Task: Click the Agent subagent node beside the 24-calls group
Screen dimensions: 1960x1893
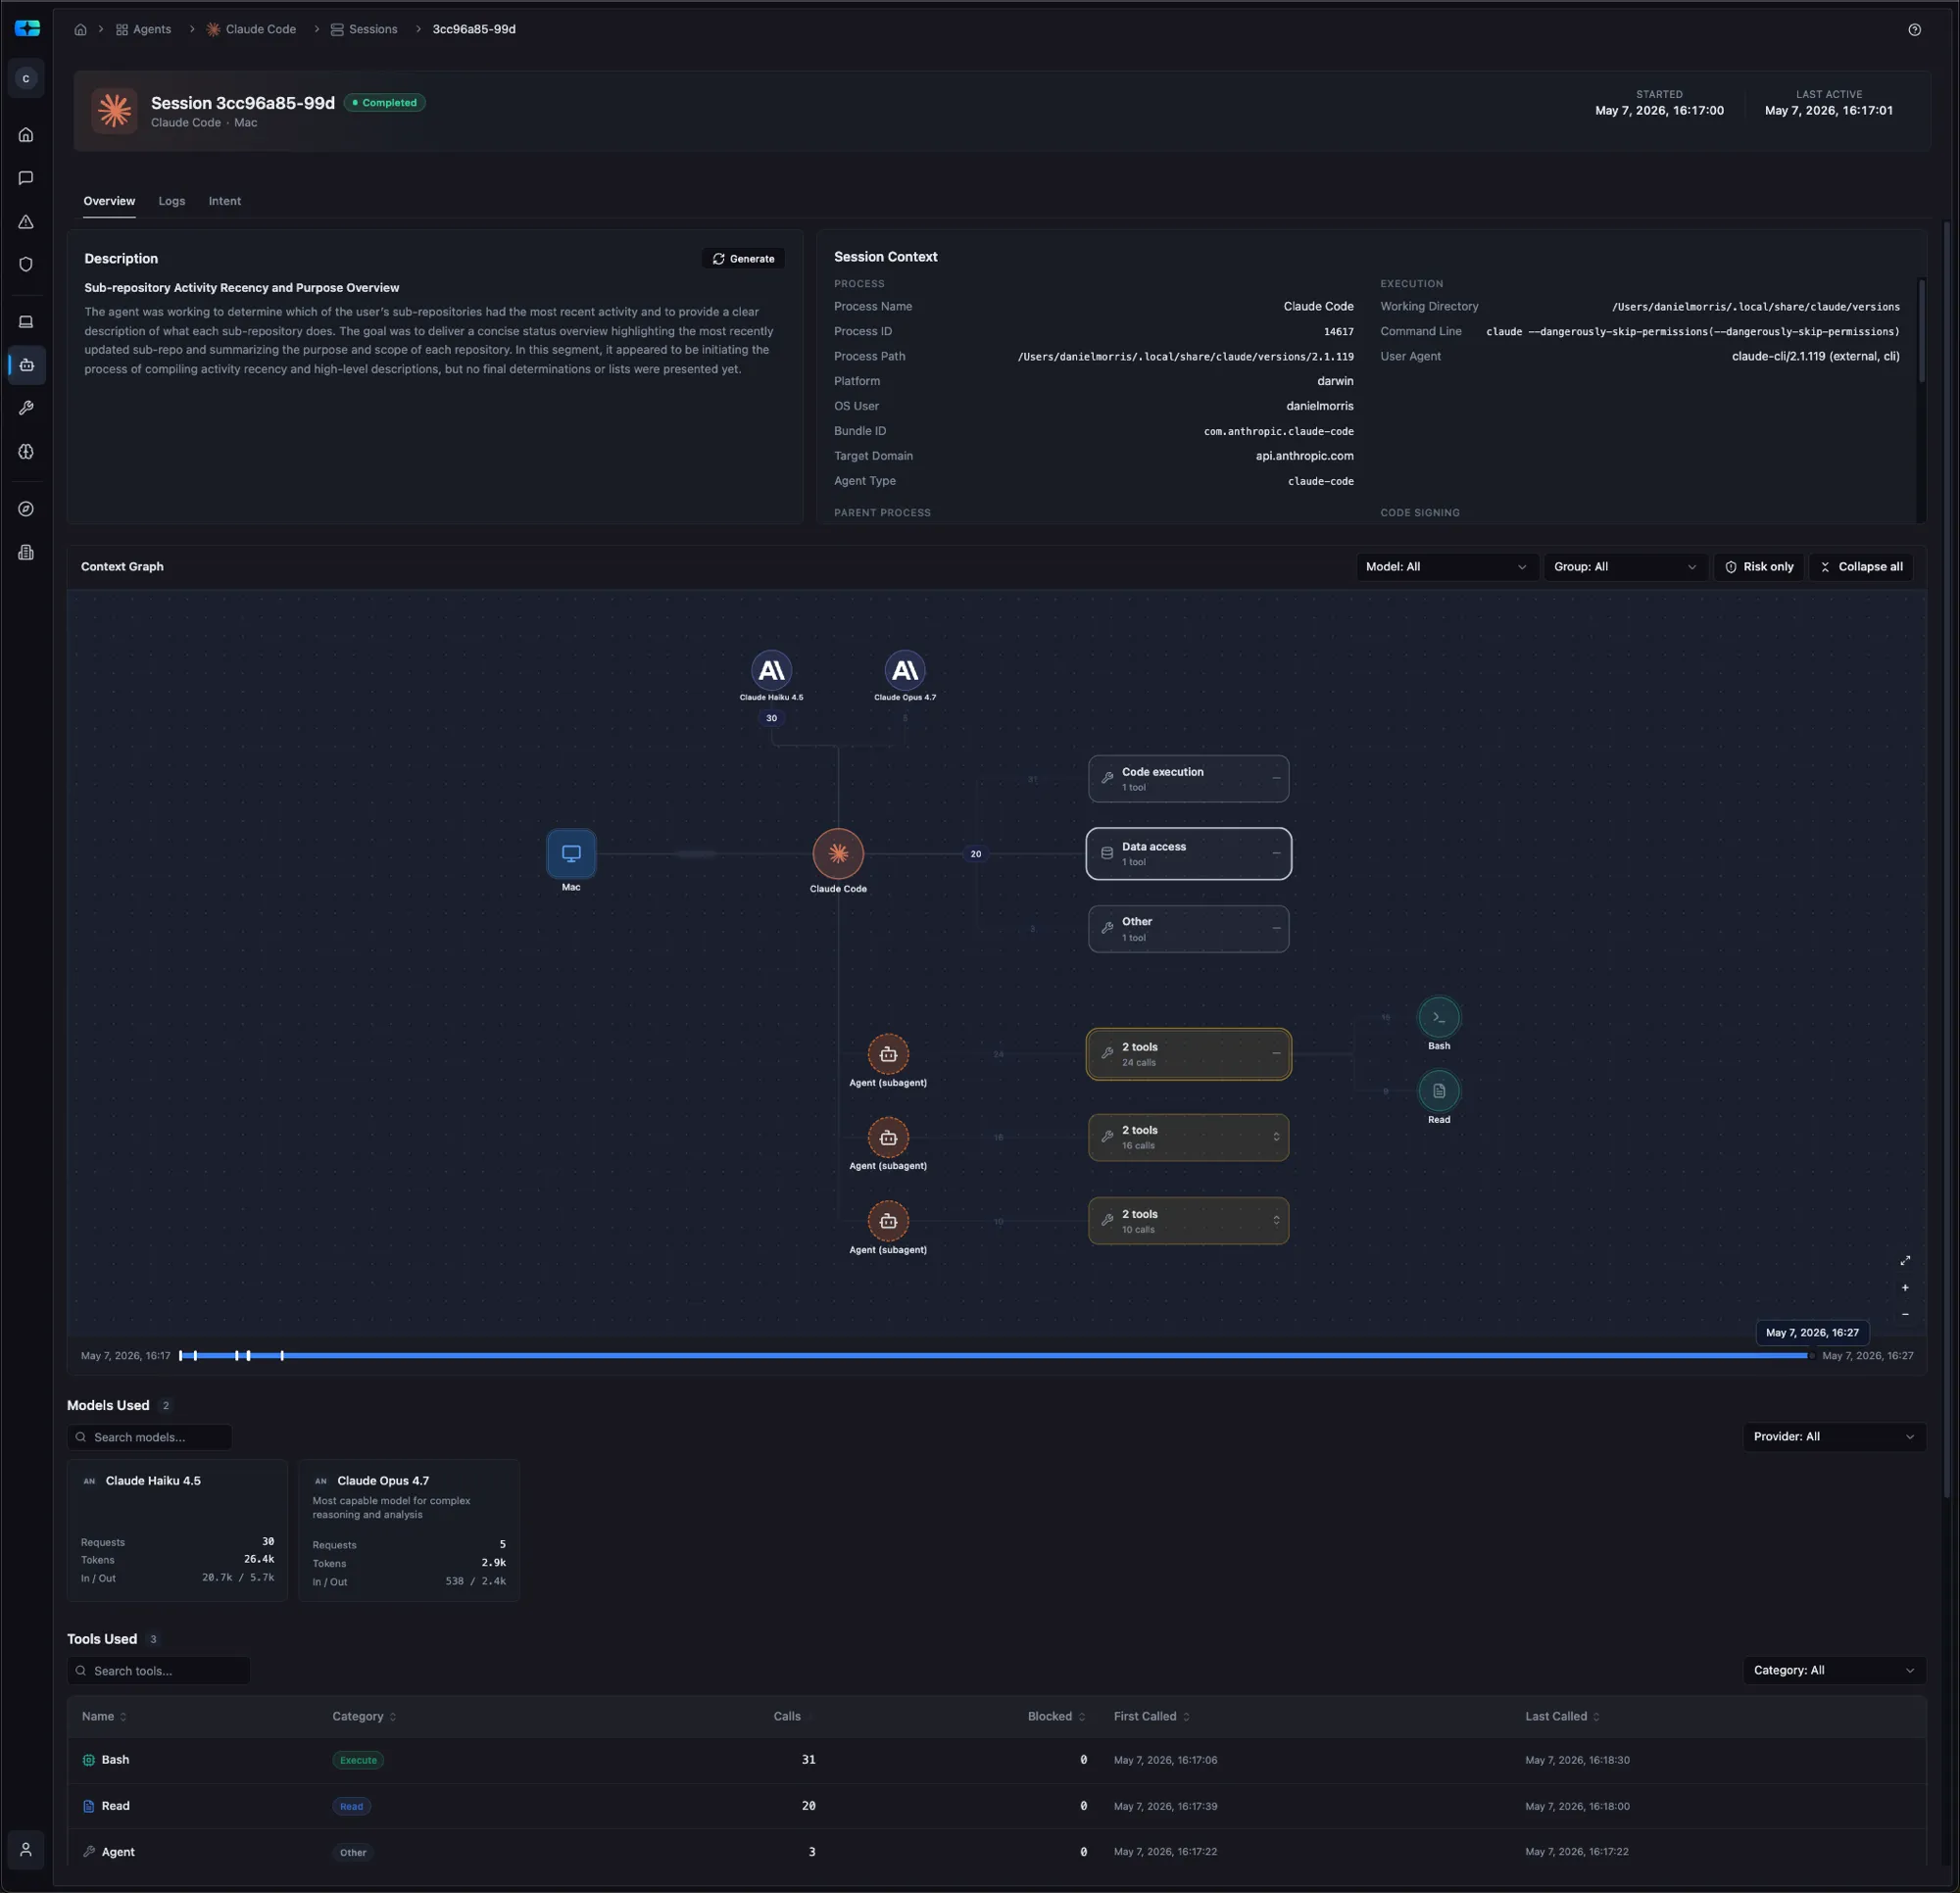Action: tap(888, 1053)
